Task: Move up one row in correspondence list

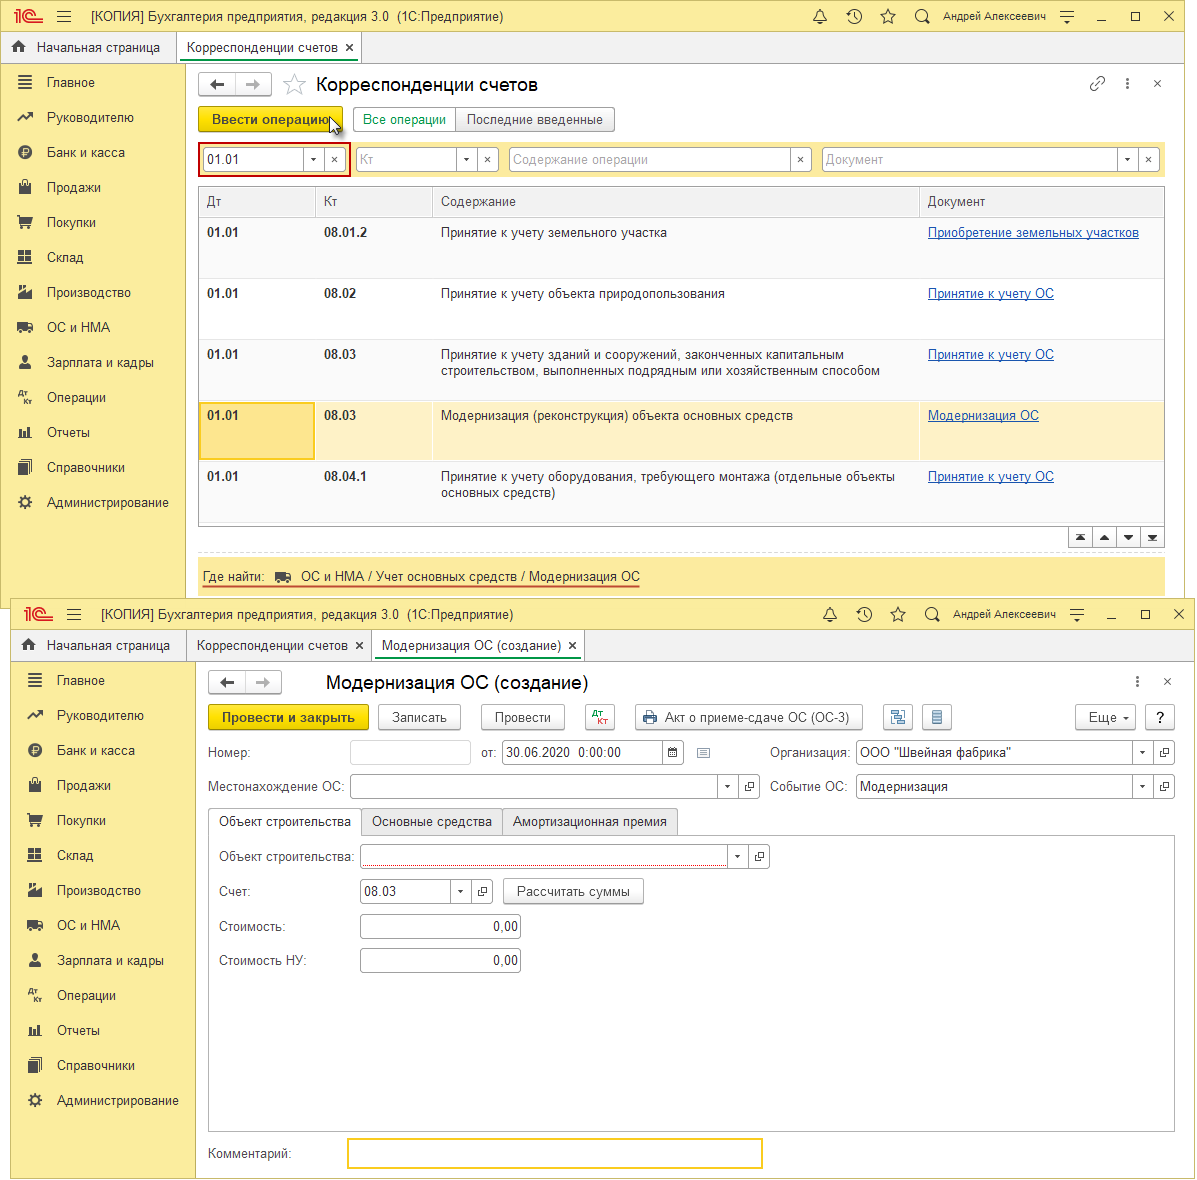Action: click(1105, 537)
